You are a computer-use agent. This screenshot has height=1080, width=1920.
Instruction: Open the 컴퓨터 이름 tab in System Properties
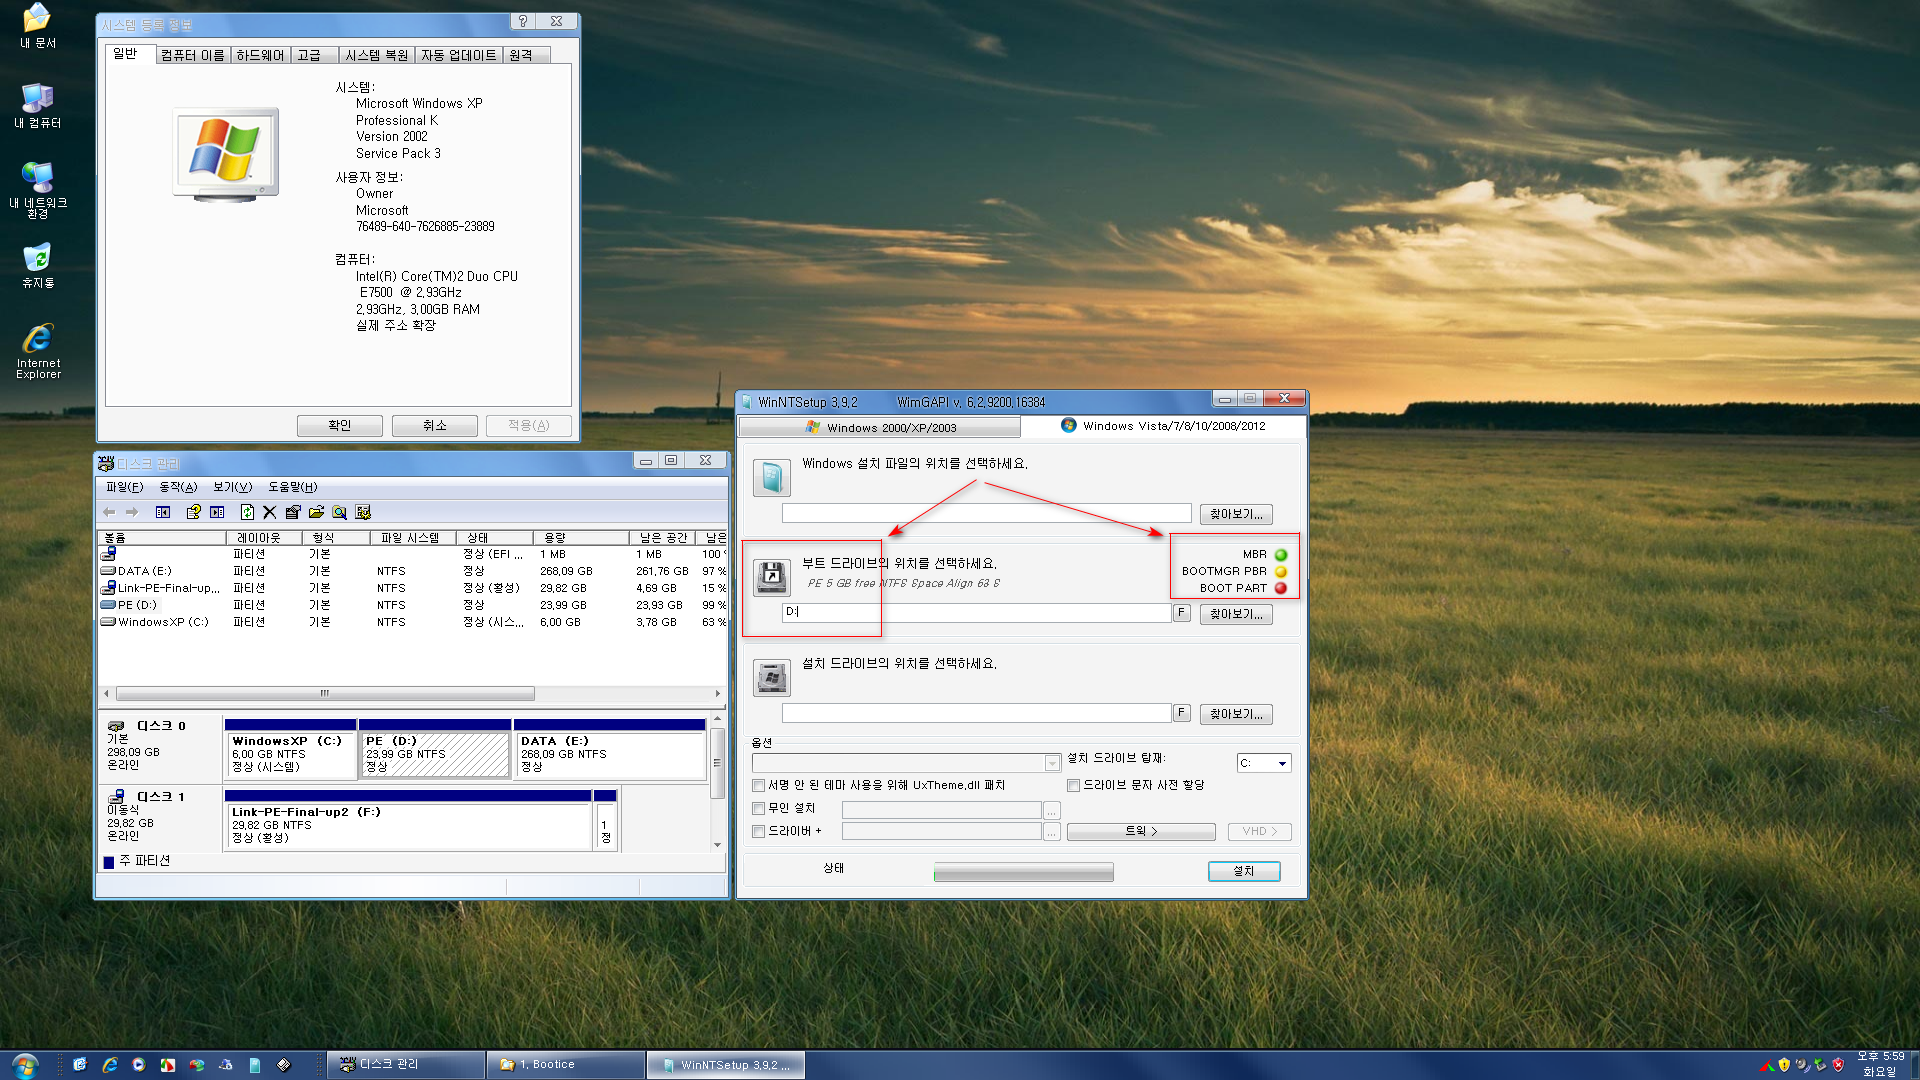tap(193, 55)
